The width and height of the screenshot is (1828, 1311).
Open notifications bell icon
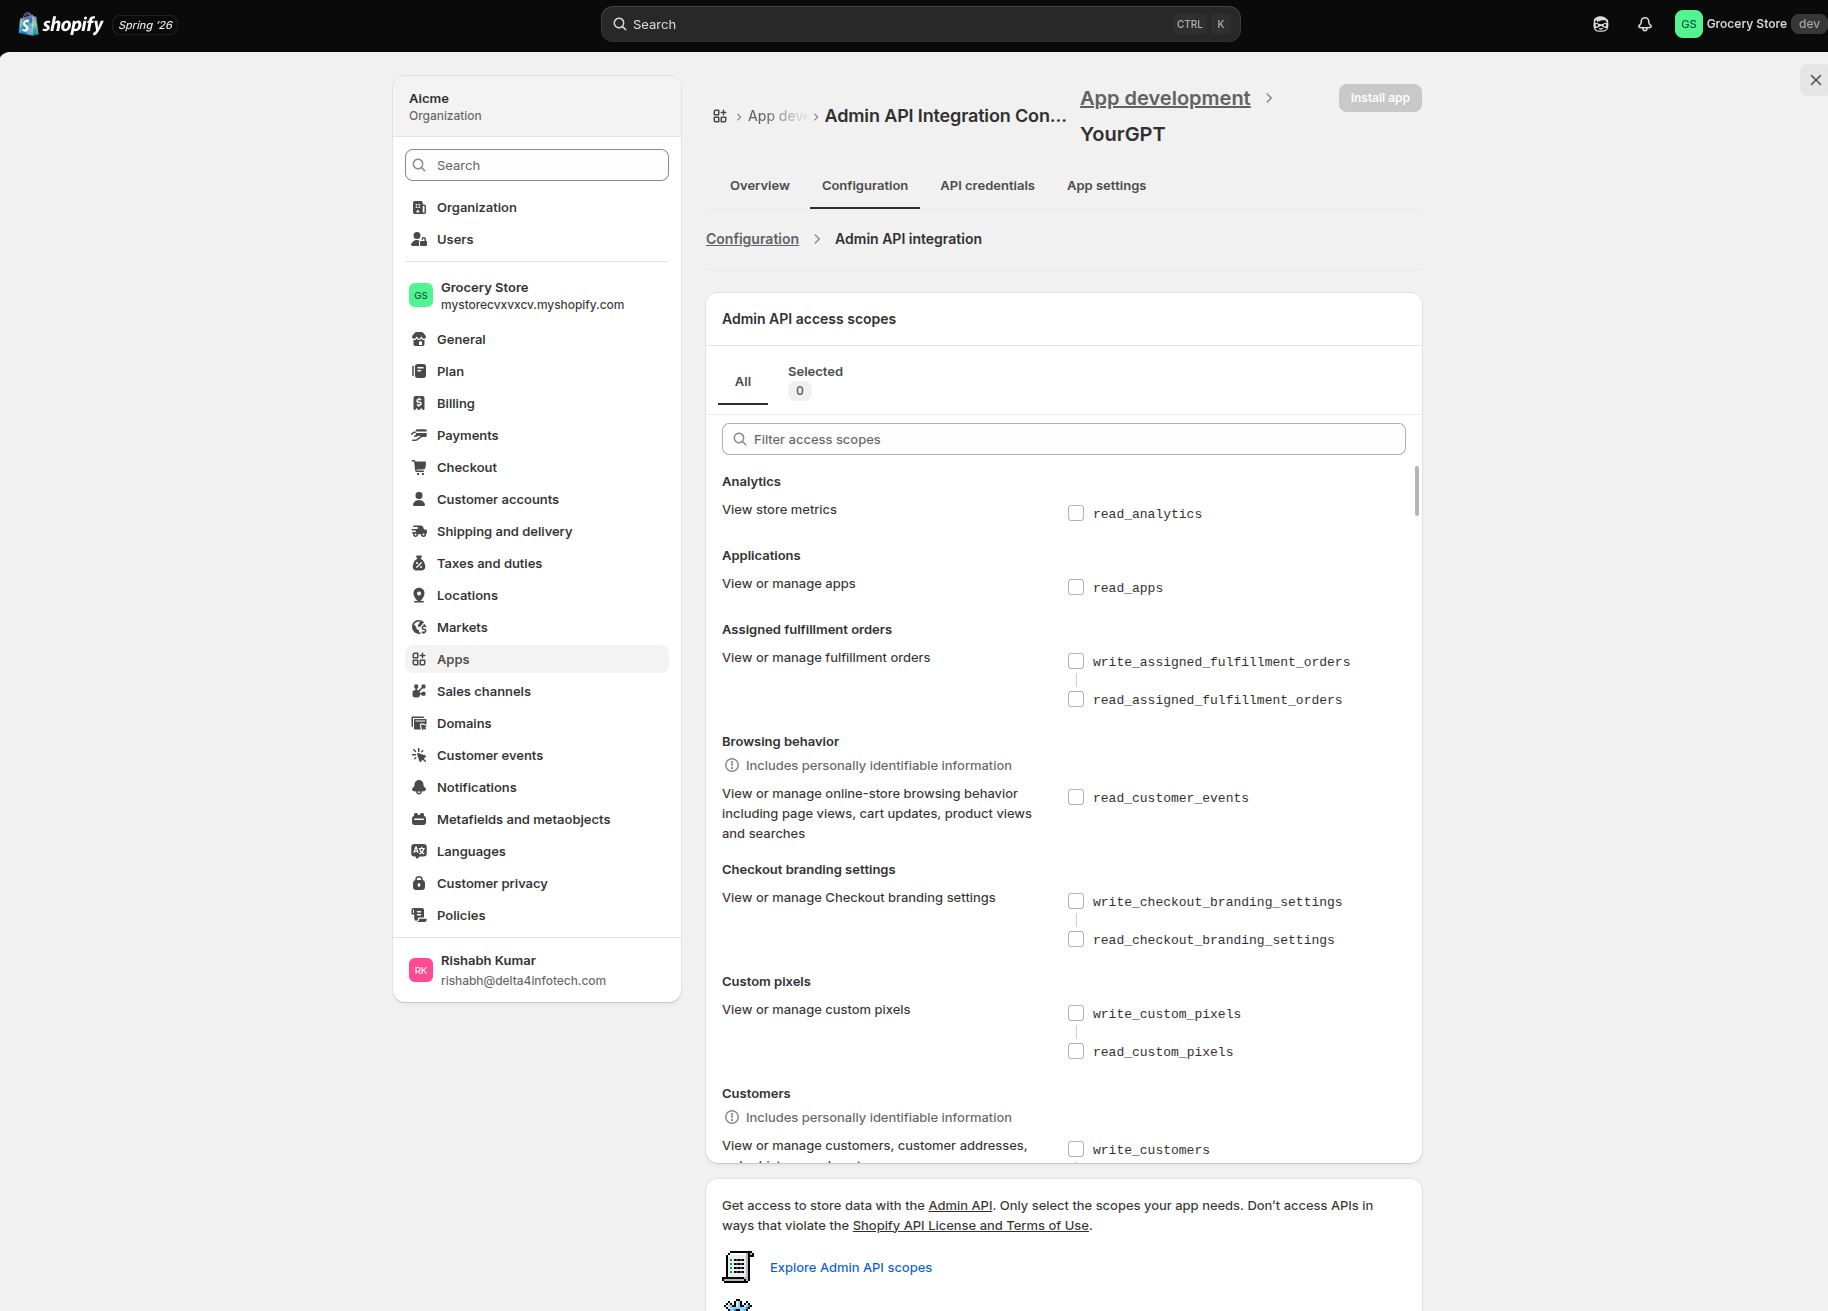[x=1645, y=24]
